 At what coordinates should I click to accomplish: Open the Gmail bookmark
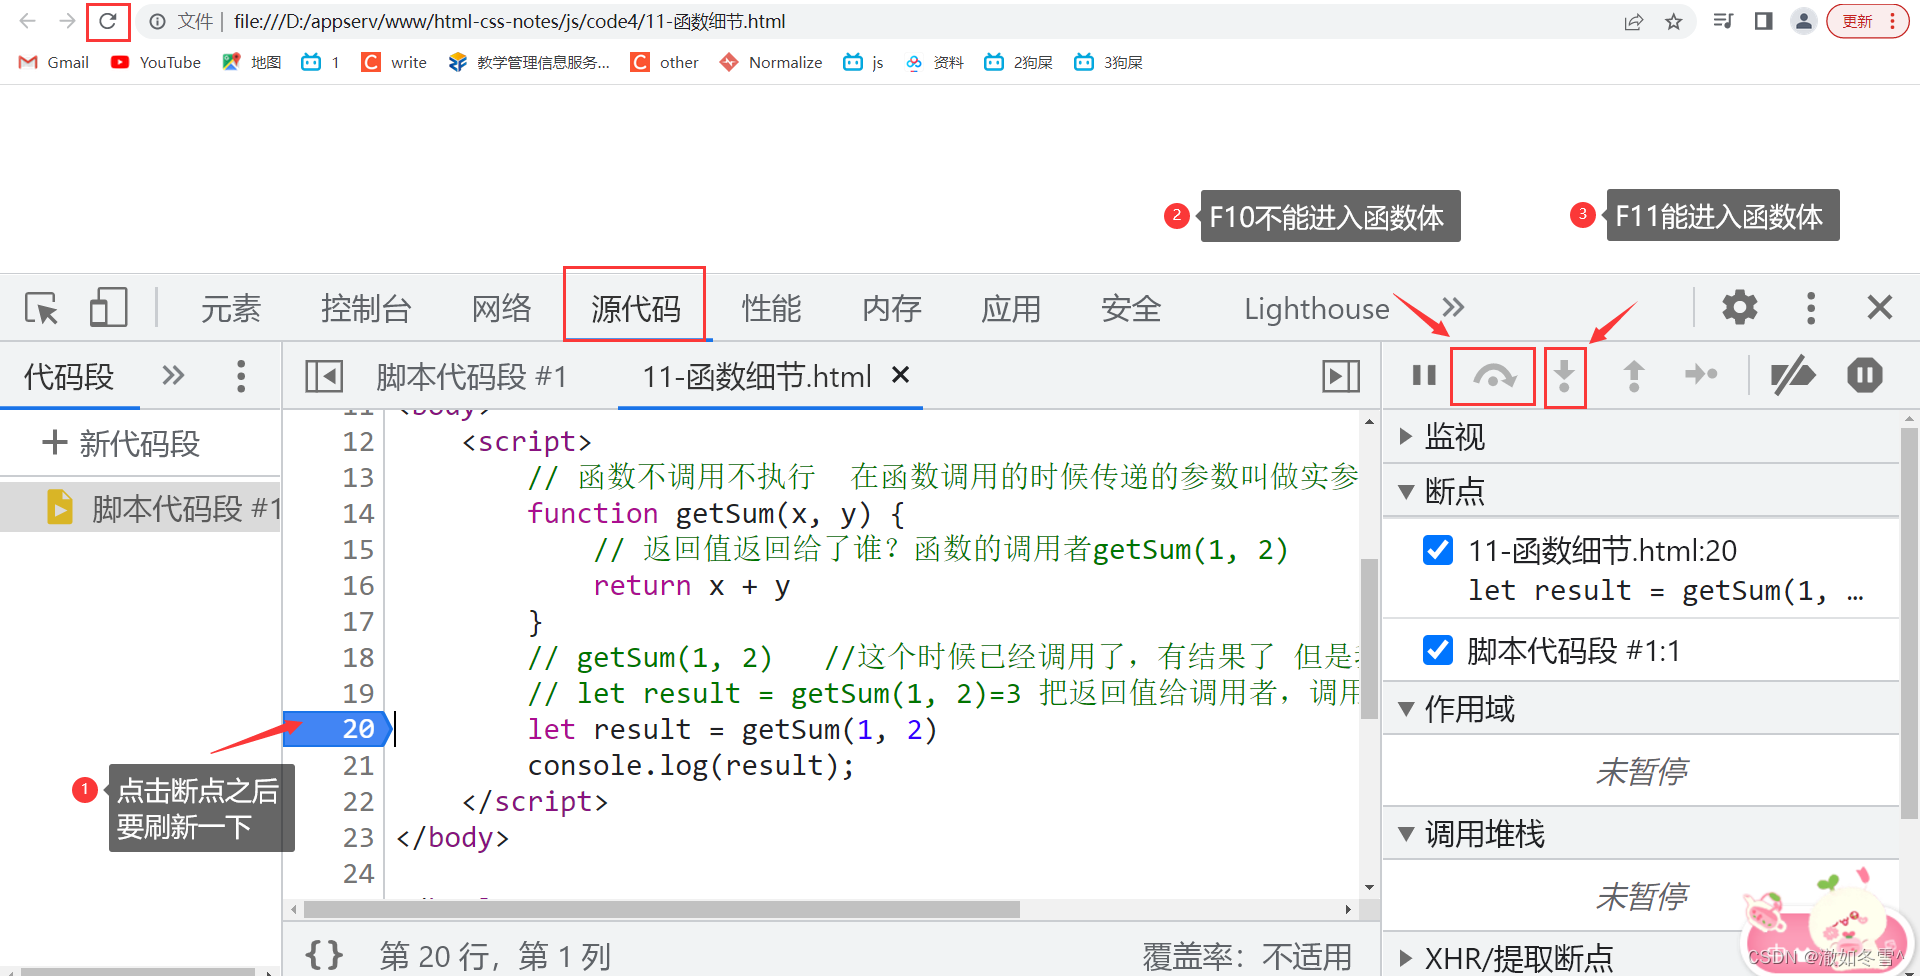pyautogui.click(x=54, y=62)
